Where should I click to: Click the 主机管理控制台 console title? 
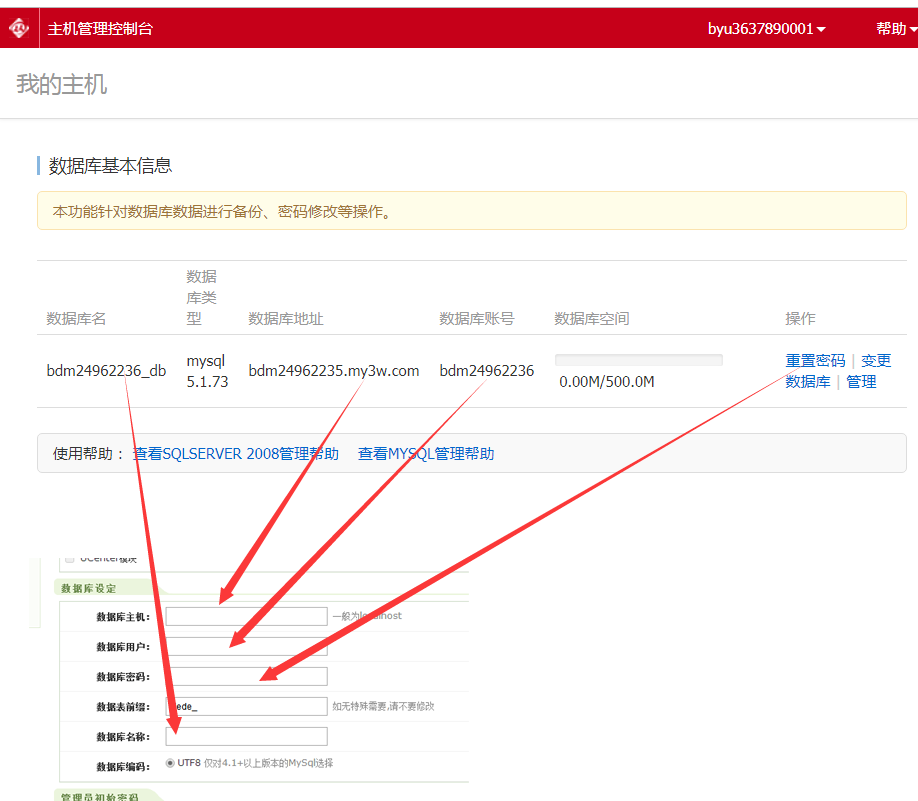pos(100,29)
